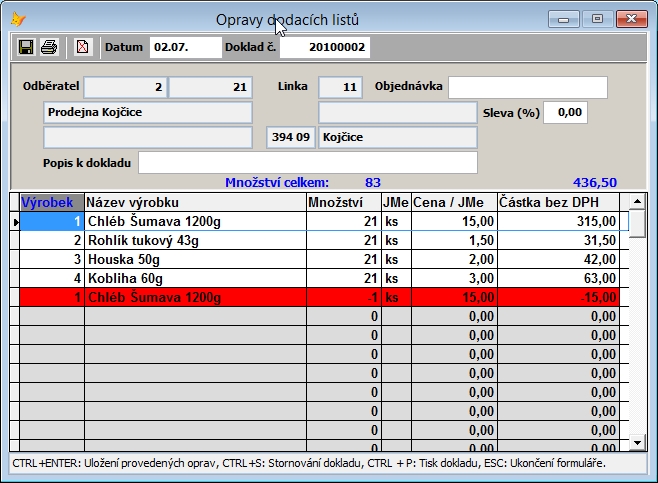Click the city field Kojčice

(x=398, y=137)
